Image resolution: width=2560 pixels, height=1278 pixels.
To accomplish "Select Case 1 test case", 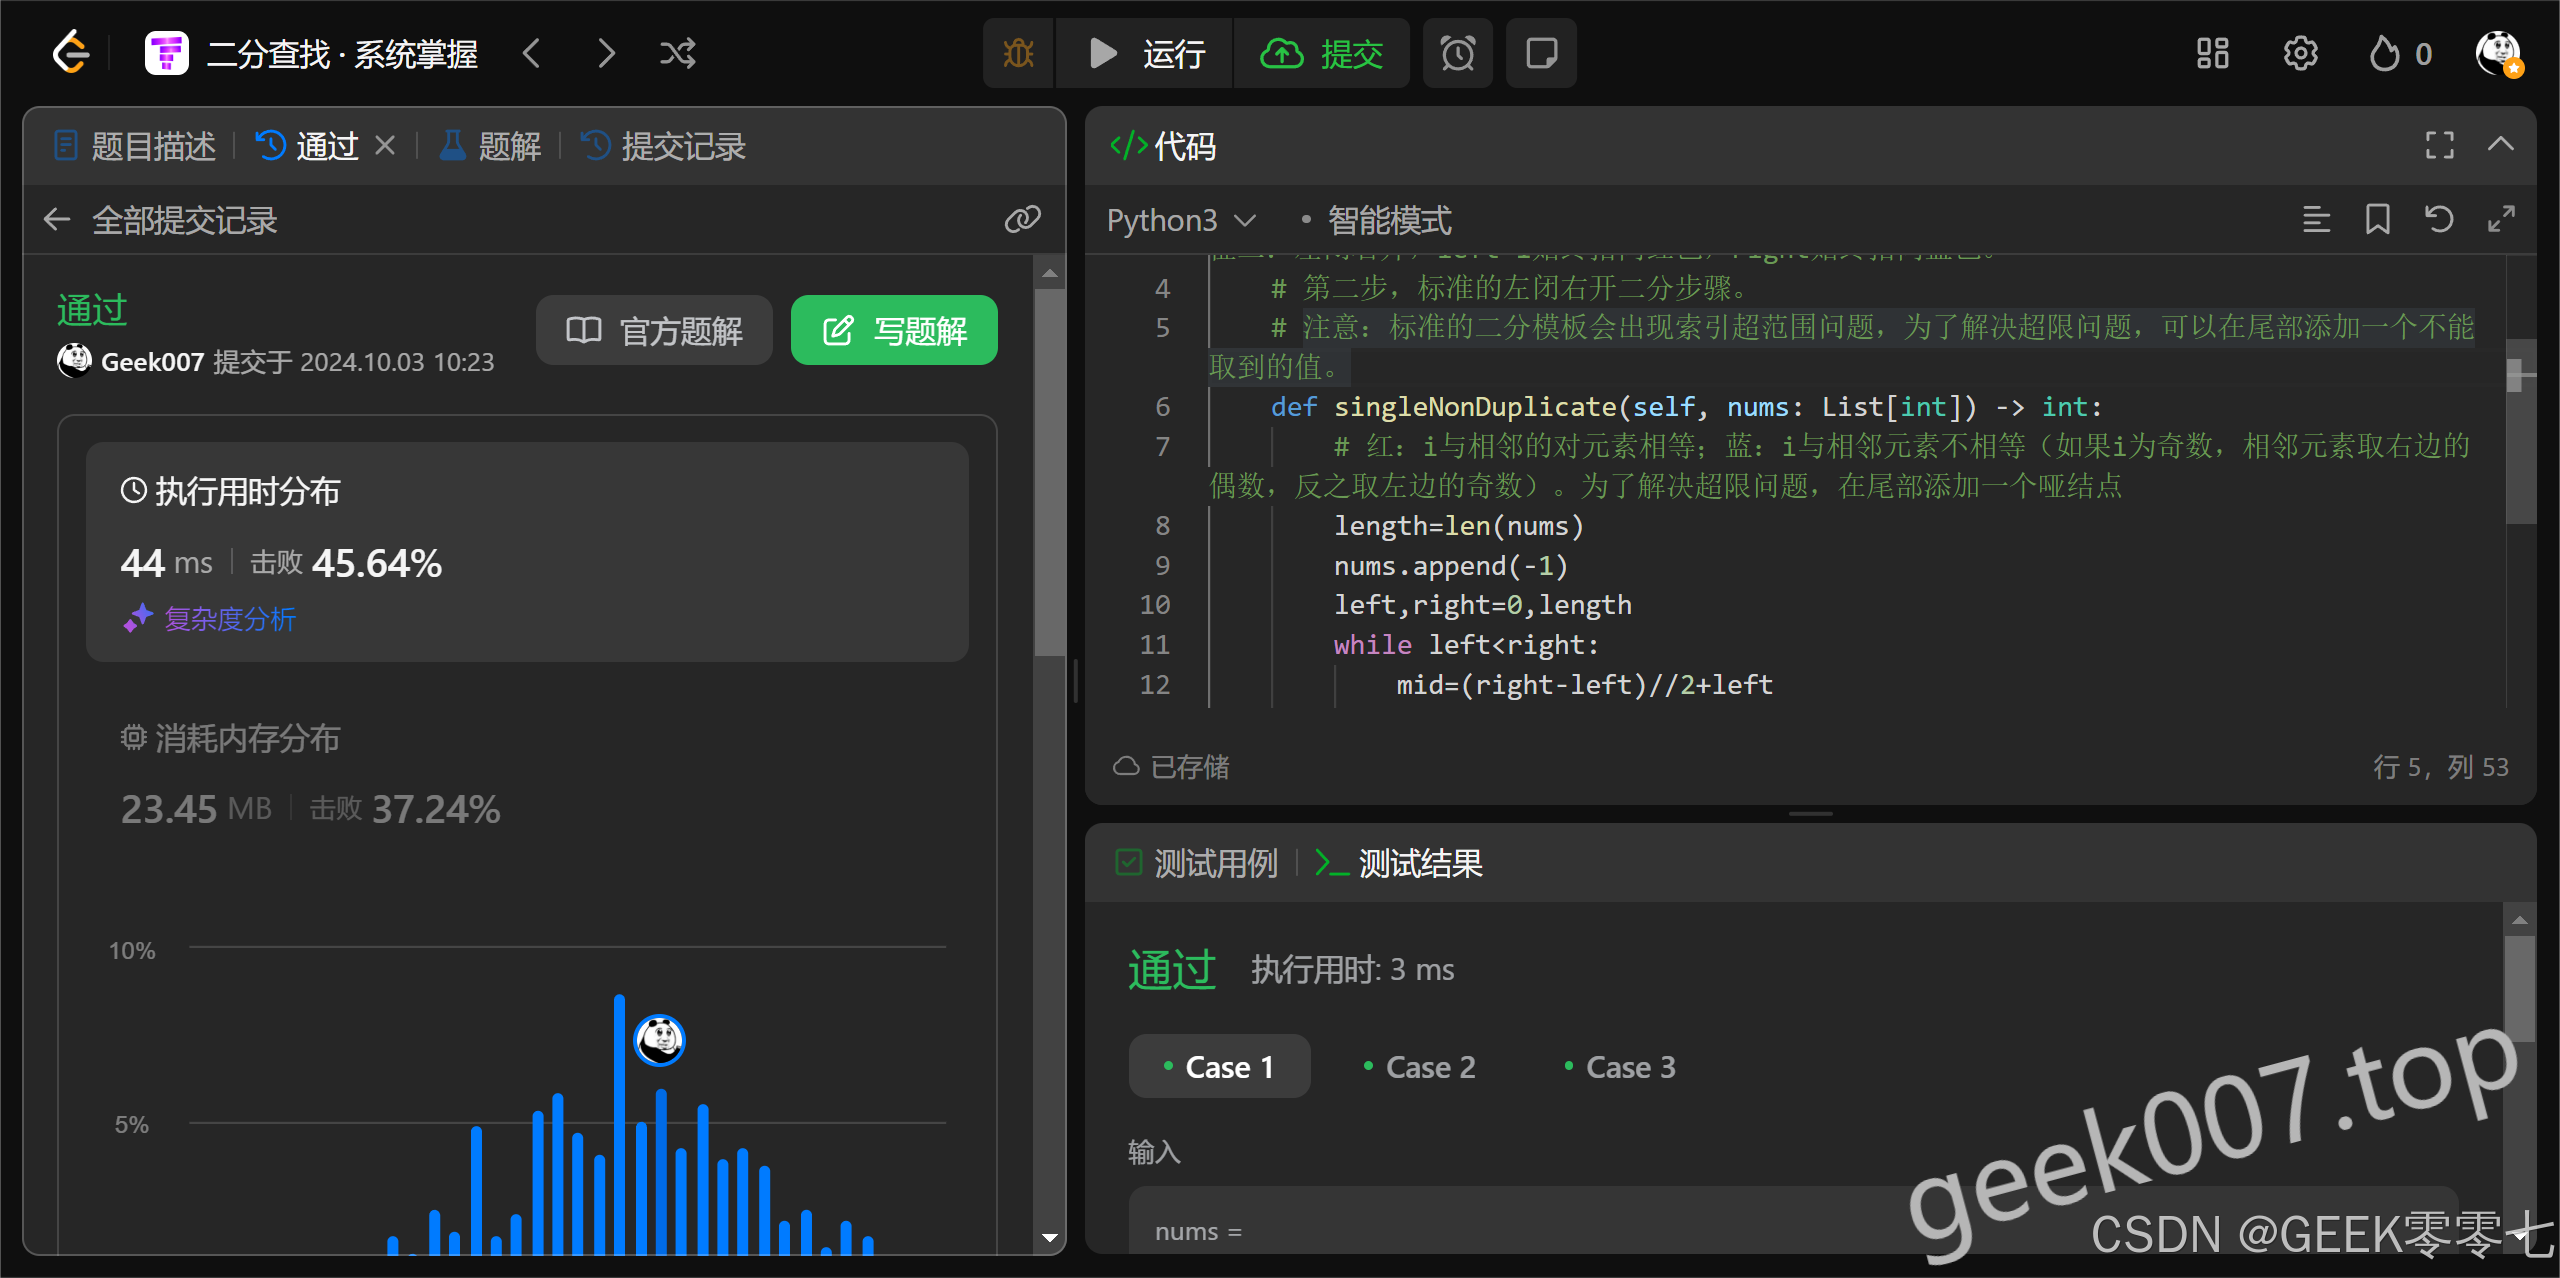I will tap(1219, 1067).
